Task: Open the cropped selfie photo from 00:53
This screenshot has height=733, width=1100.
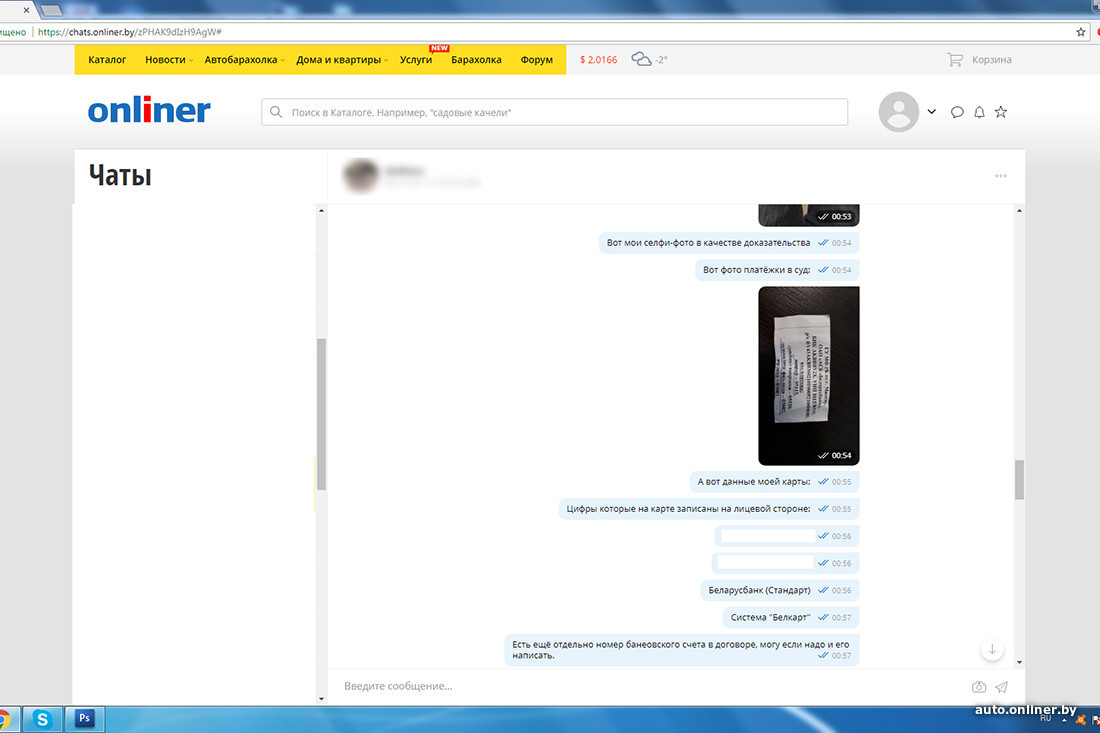Action: (809, 215)
